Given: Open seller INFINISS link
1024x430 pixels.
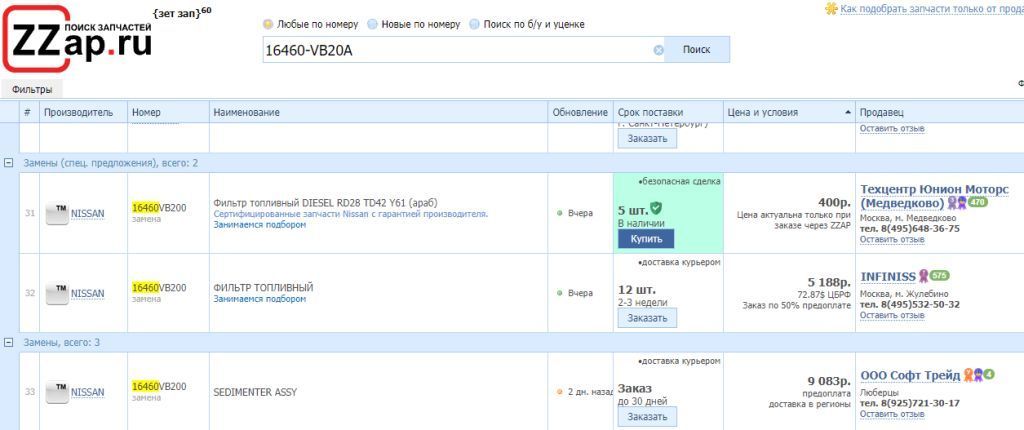Looking at the screenshot, I should pos(888,276).
